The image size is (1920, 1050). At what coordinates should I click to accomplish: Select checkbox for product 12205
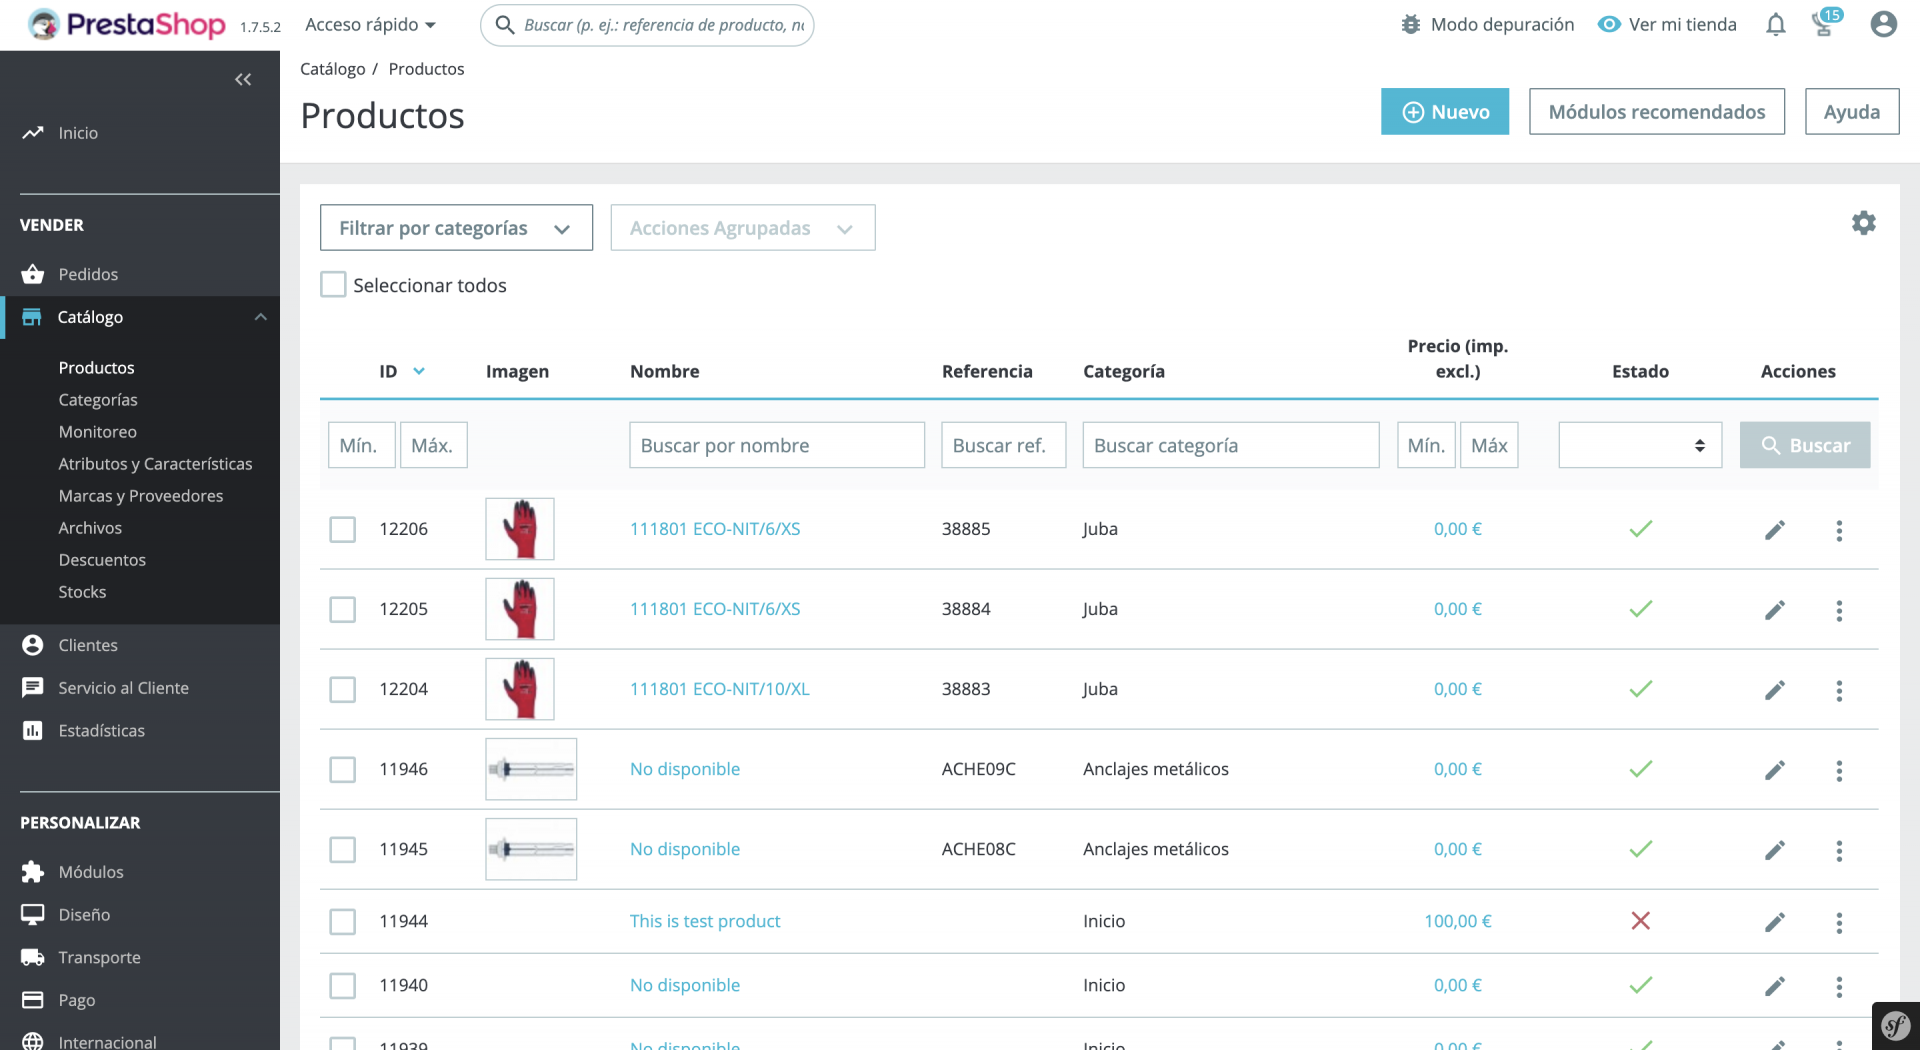tap(343, 609)
